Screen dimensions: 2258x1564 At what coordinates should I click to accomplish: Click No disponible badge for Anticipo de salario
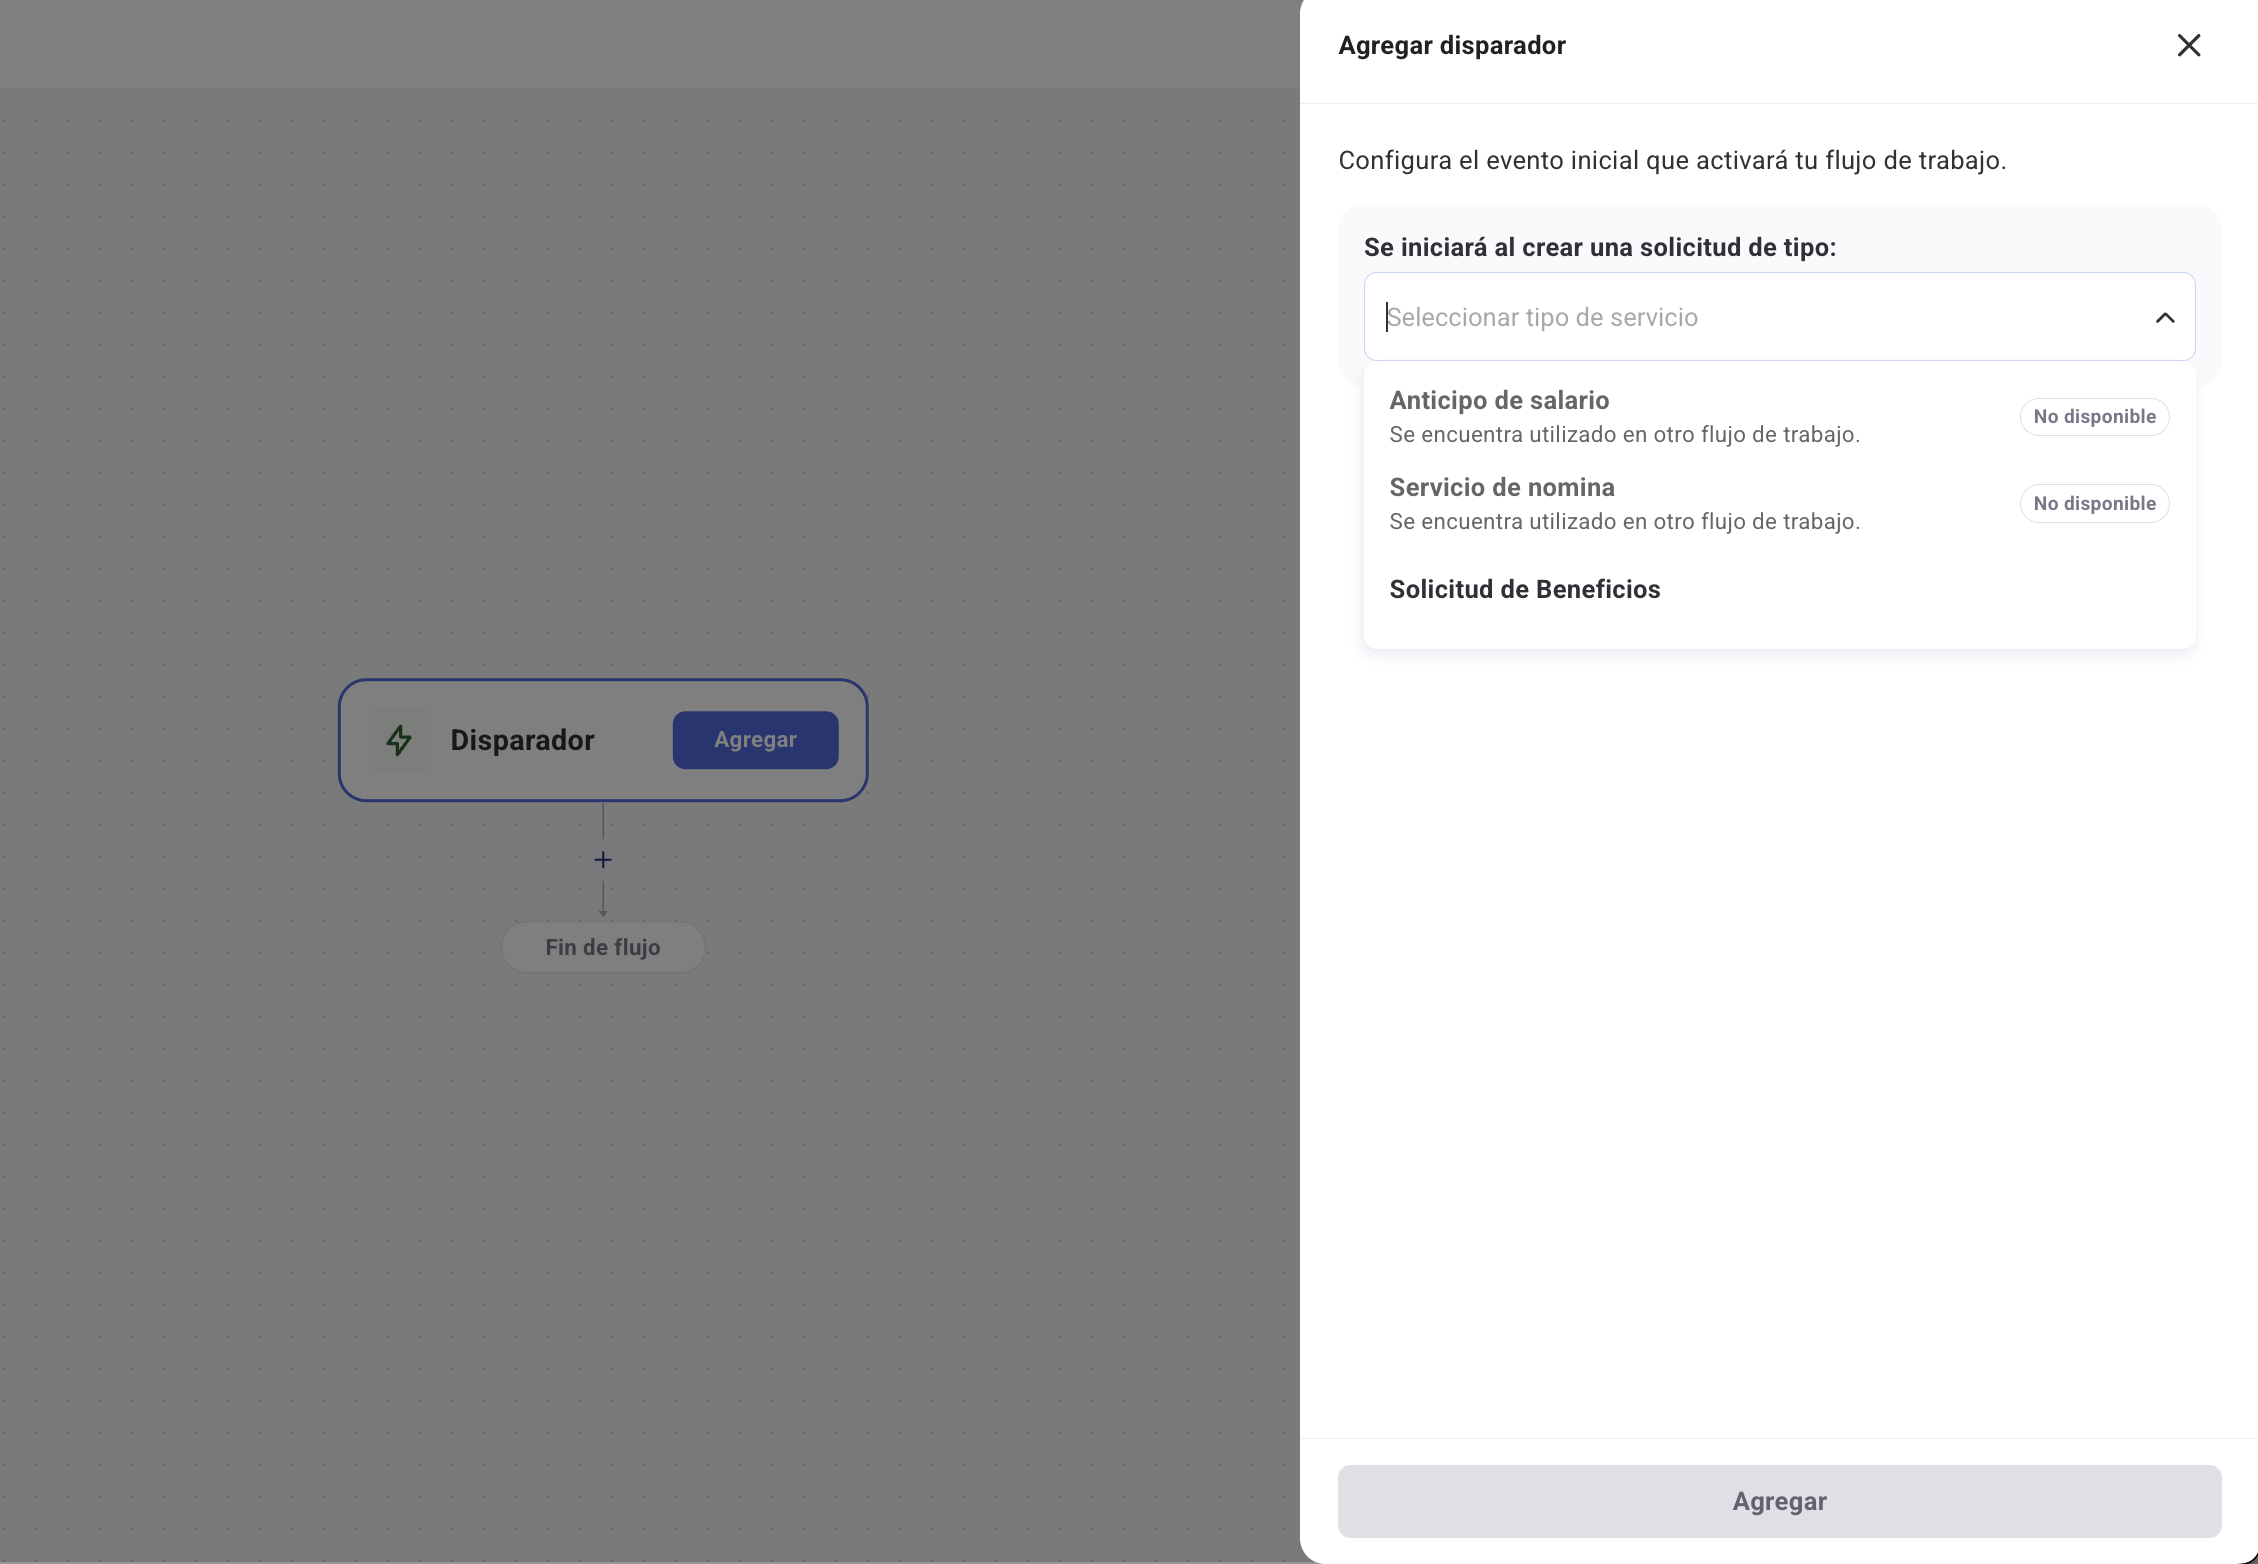tap(2094, 416)
